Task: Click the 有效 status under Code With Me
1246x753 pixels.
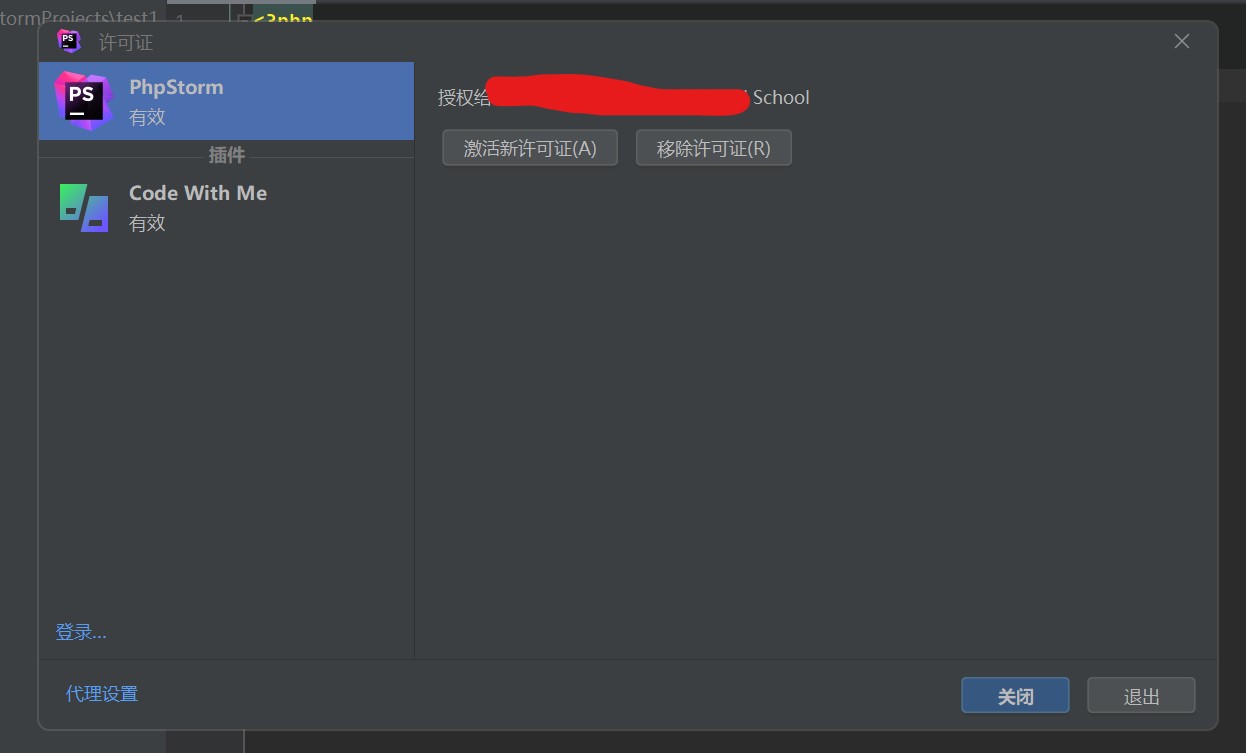Action: point(147,223)
